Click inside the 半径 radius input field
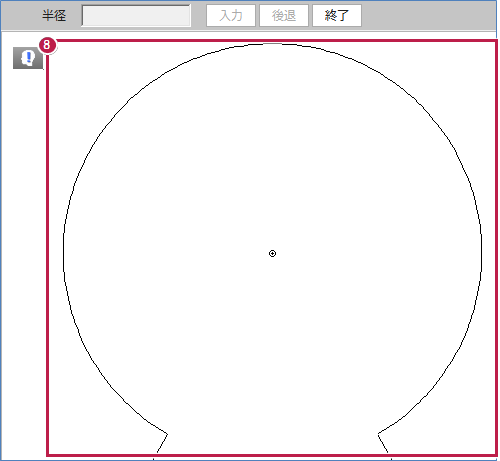This screenshot has width=500, height=461. 136,15
